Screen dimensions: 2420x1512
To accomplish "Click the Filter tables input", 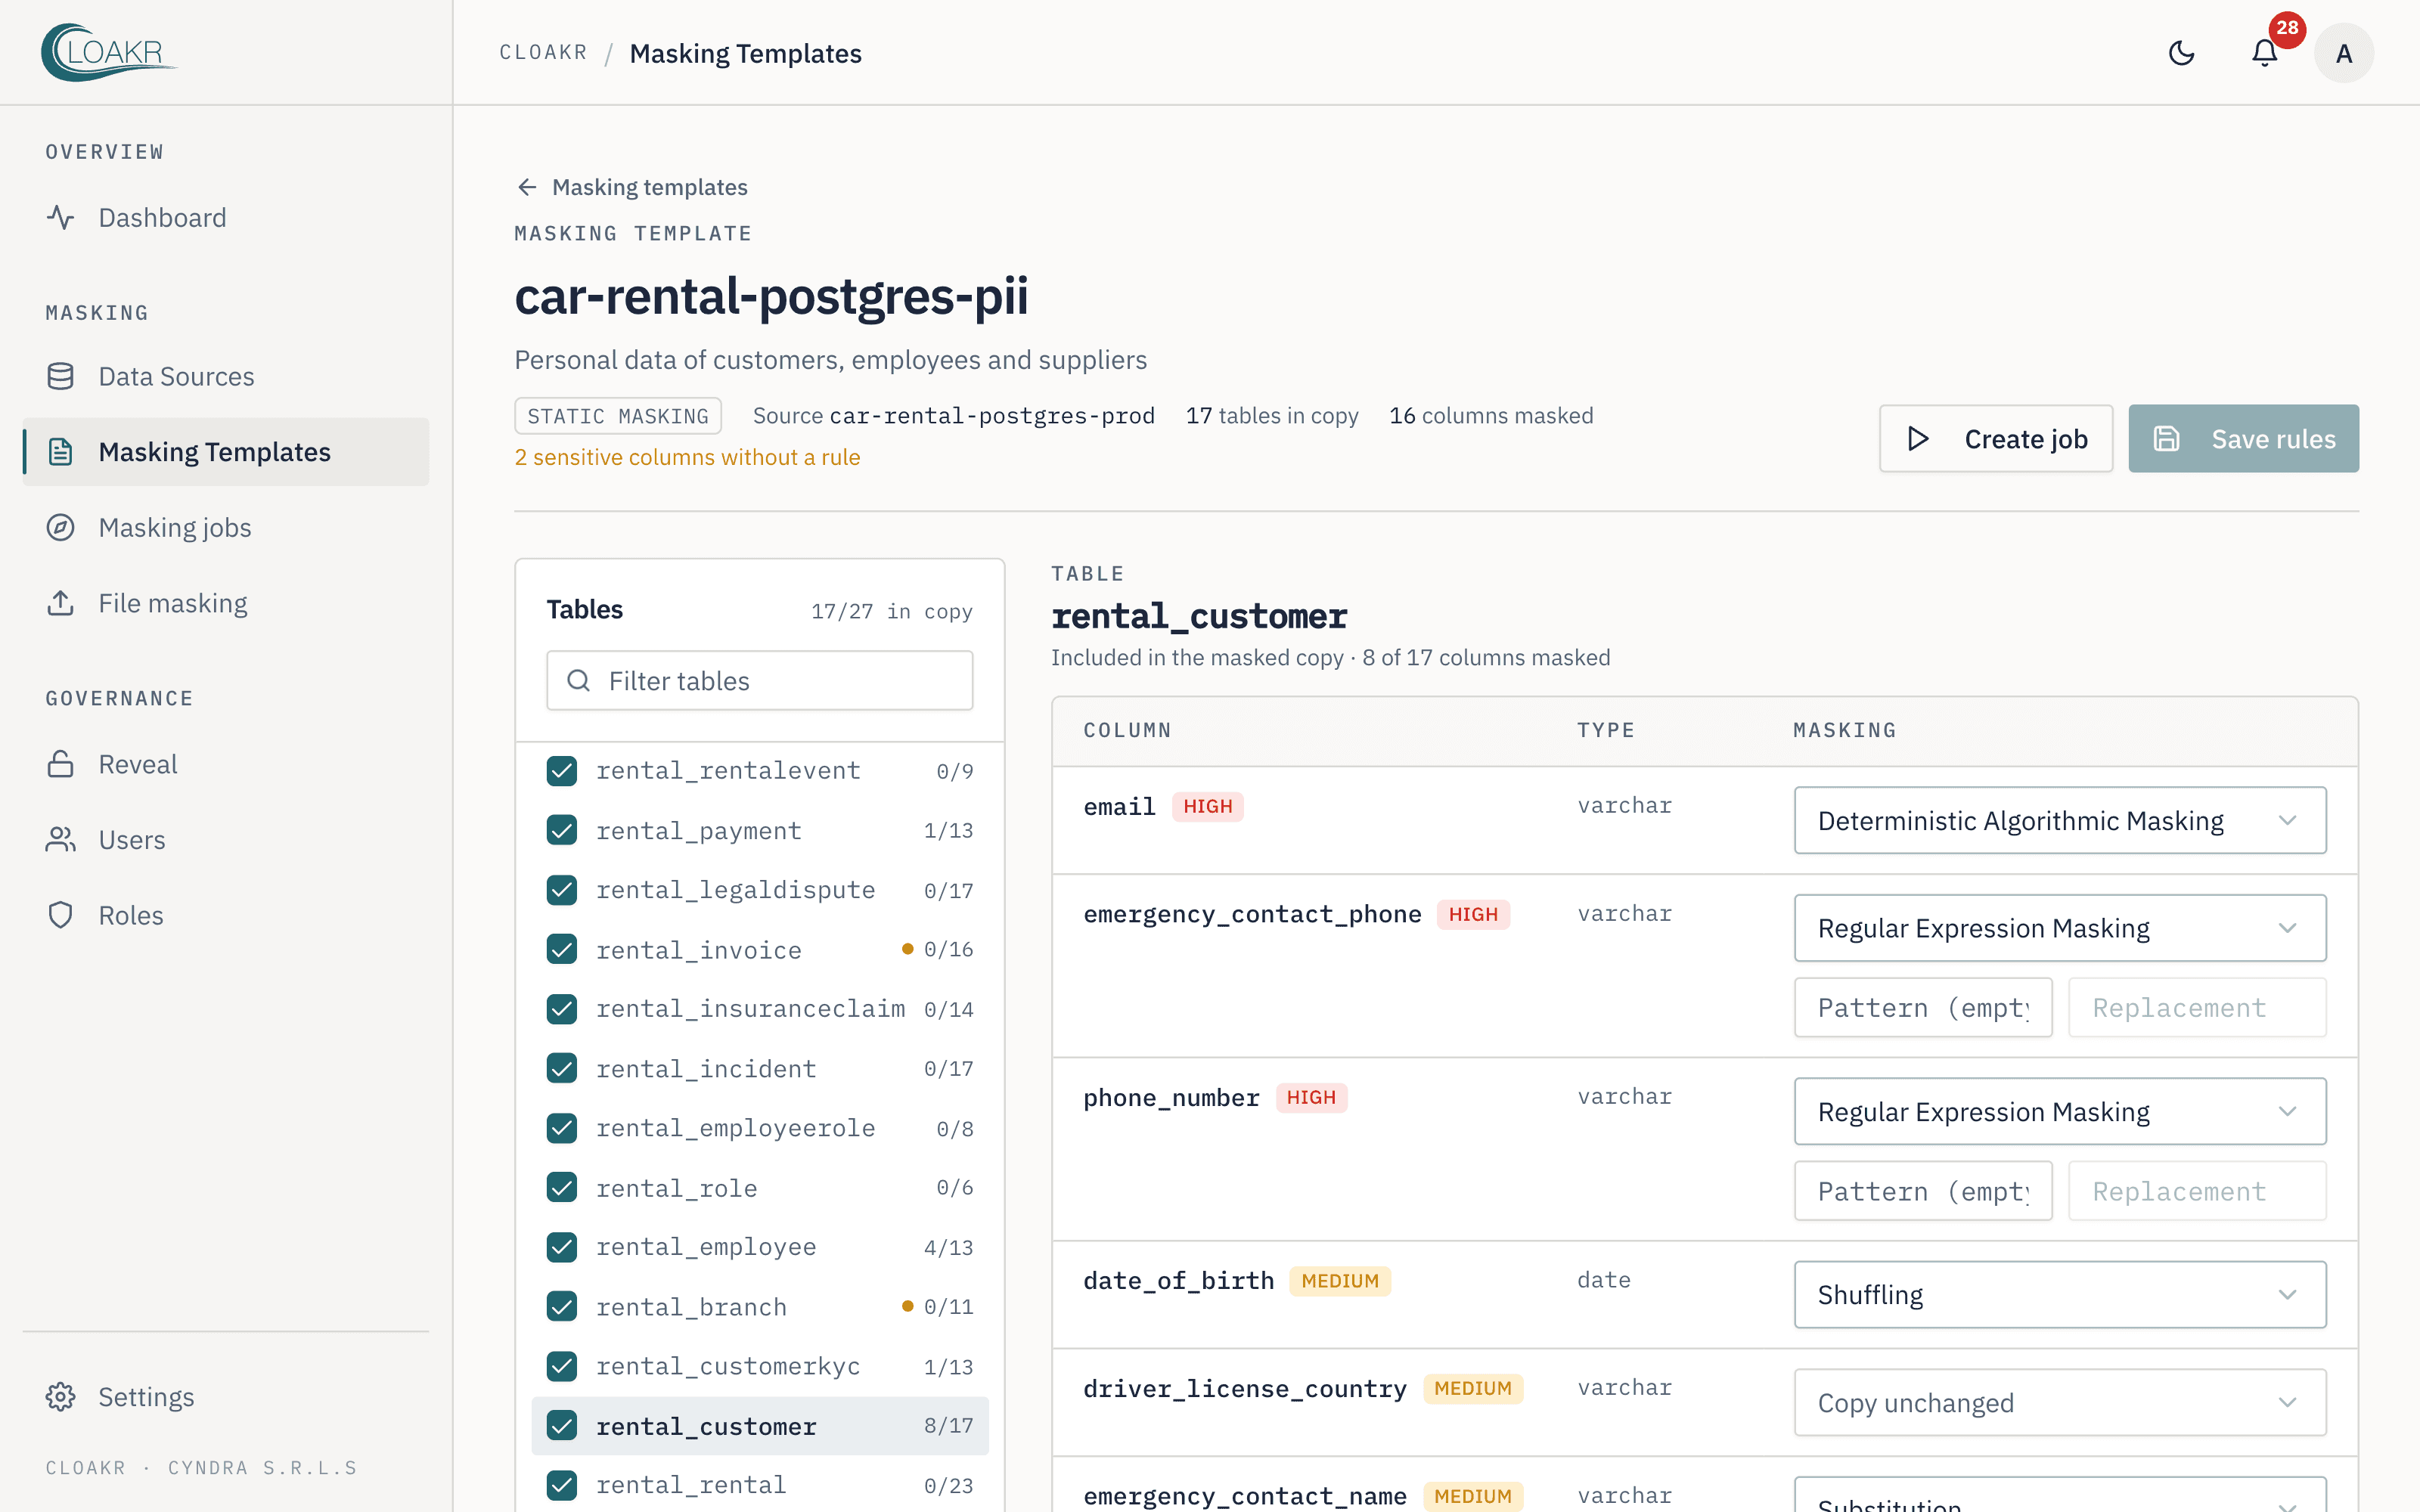I will (x=759, y=681).
